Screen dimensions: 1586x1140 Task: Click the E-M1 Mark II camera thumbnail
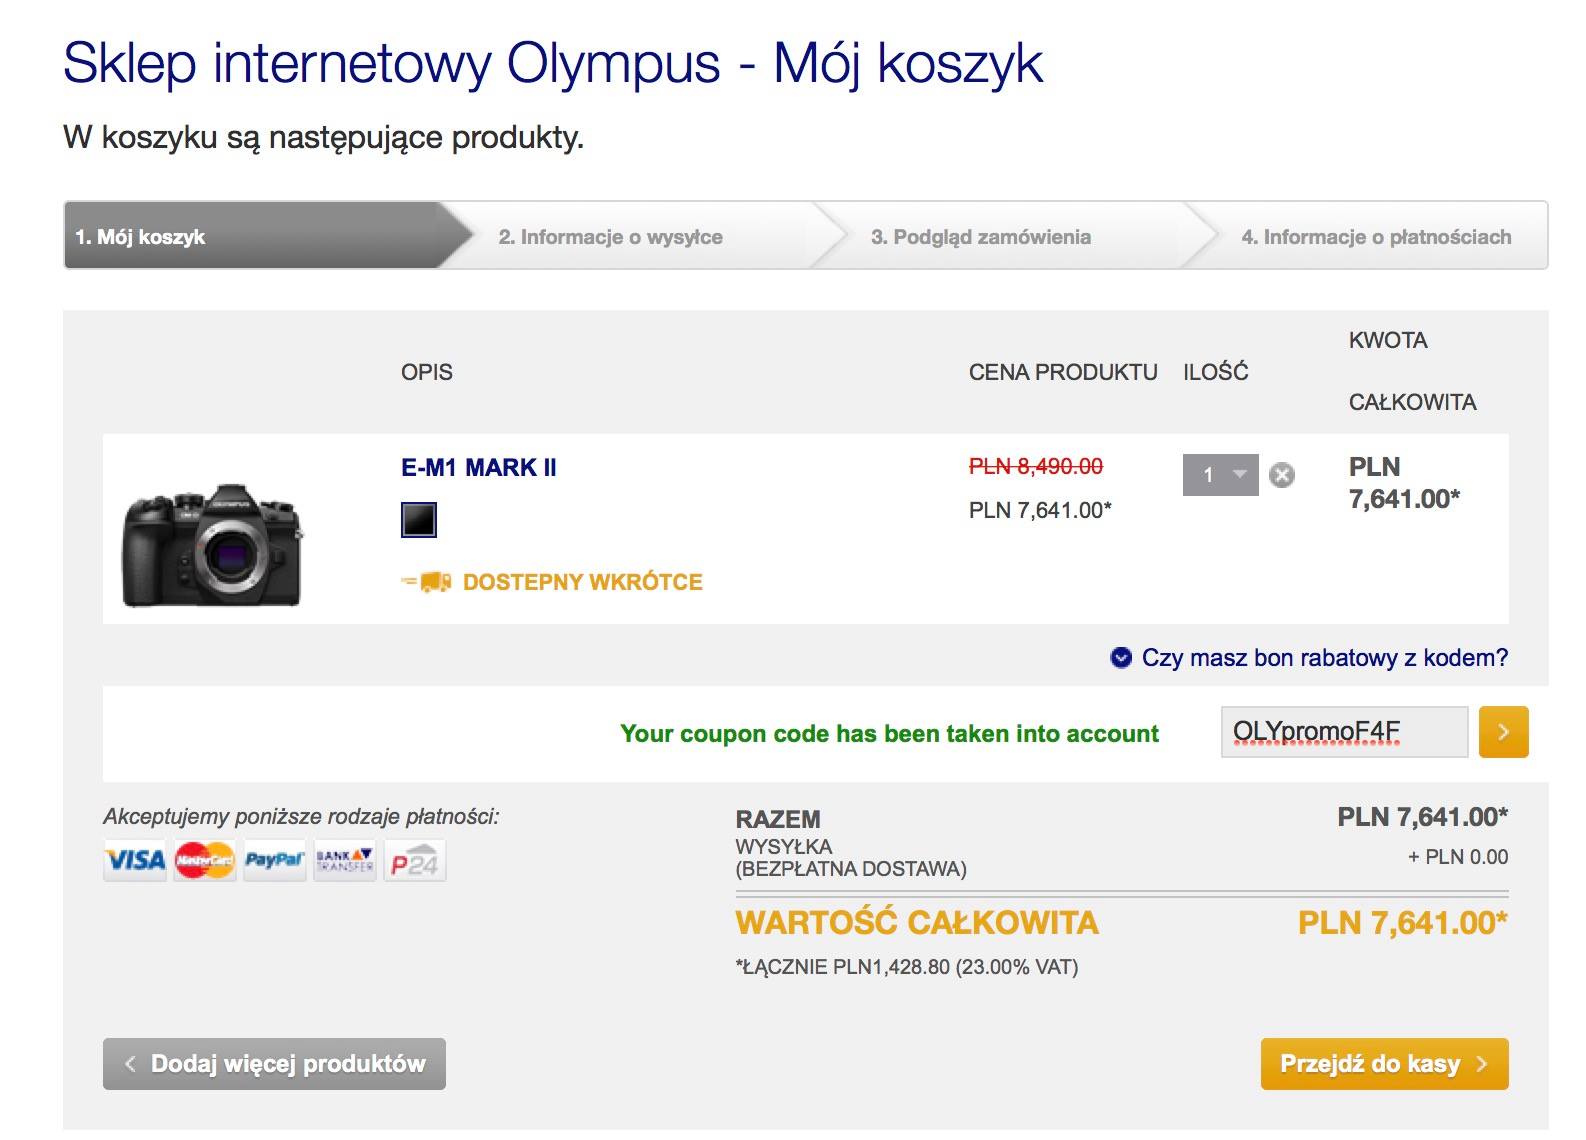pos(213,544)
